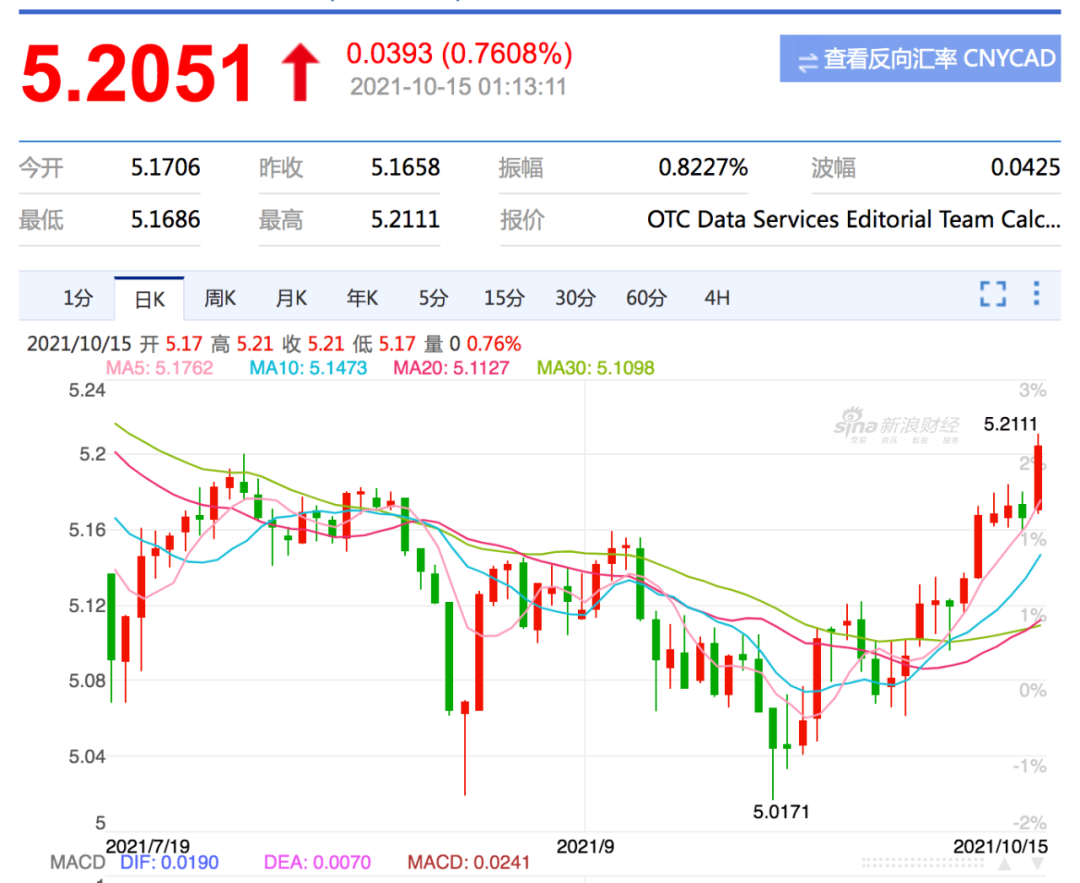This screenshot has height=883, width=1080.
Task: Click the red up arrow beside 5.2051
Action: (x=300, y=72)
